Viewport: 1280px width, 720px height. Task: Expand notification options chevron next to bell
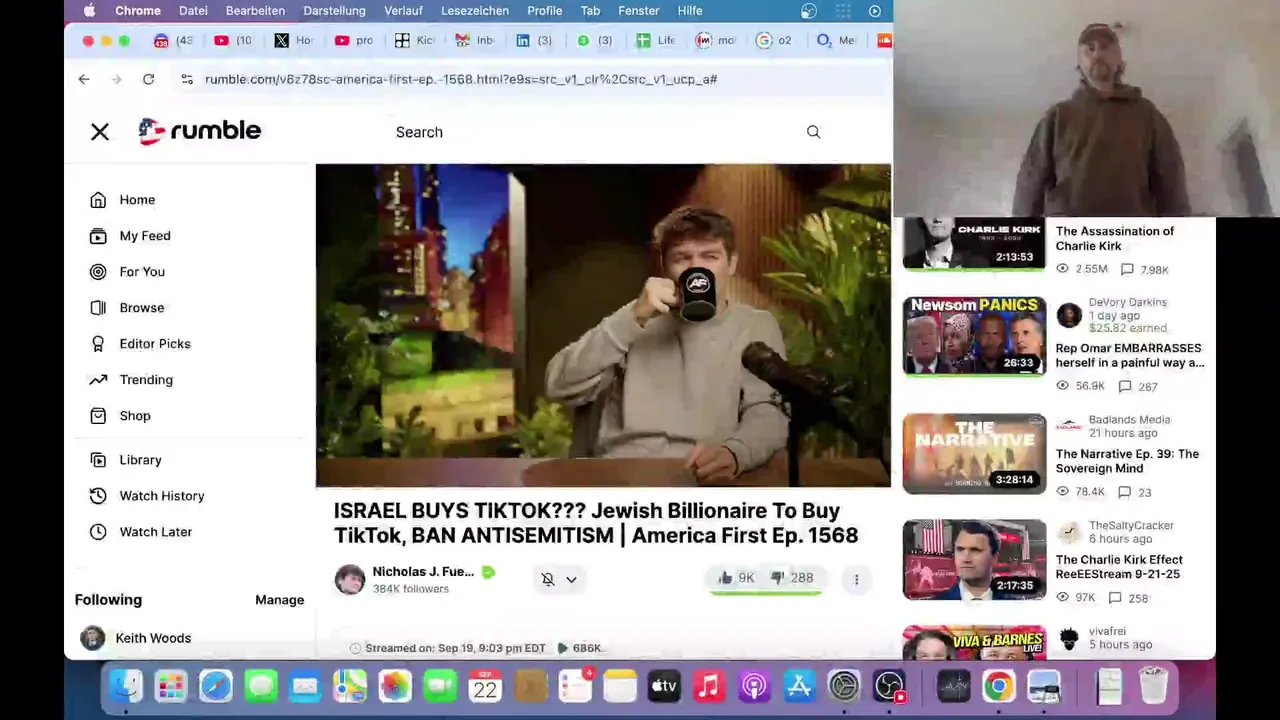[x=571, y=579]
